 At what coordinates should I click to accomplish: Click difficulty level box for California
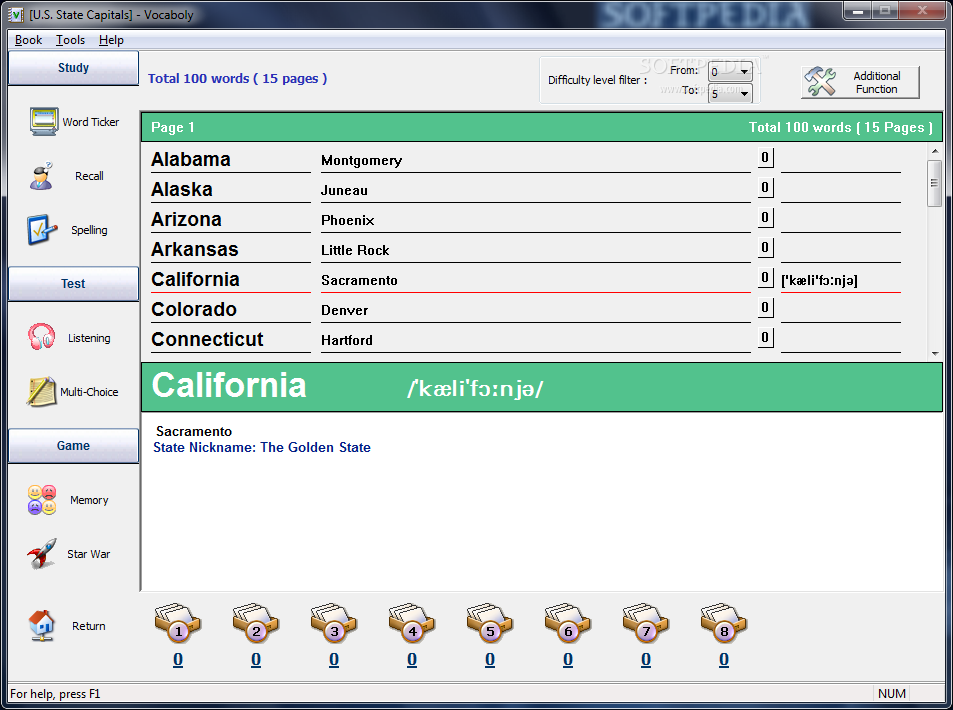(765, 277)
